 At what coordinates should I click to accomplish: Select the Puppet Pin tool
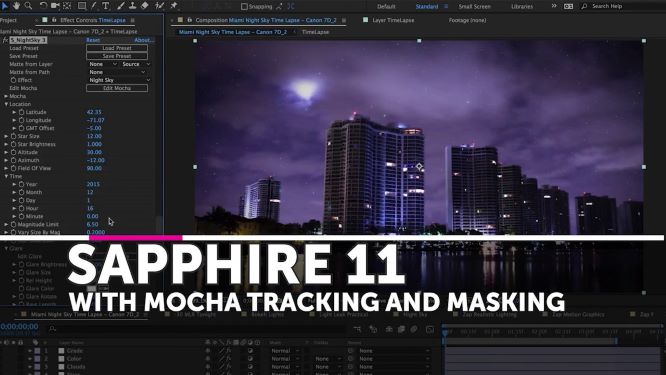[174, 6]
